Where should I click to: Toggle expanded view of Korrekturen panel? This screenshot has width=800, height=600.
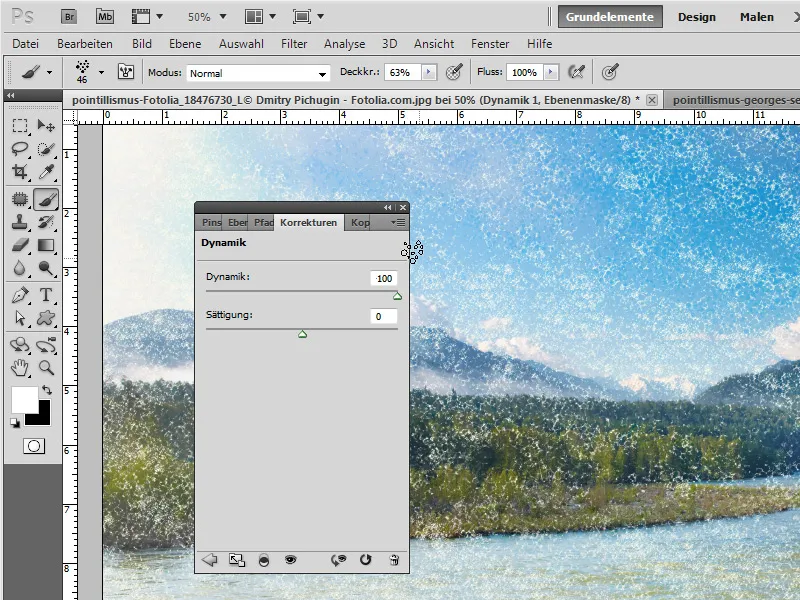coord(237,560)
